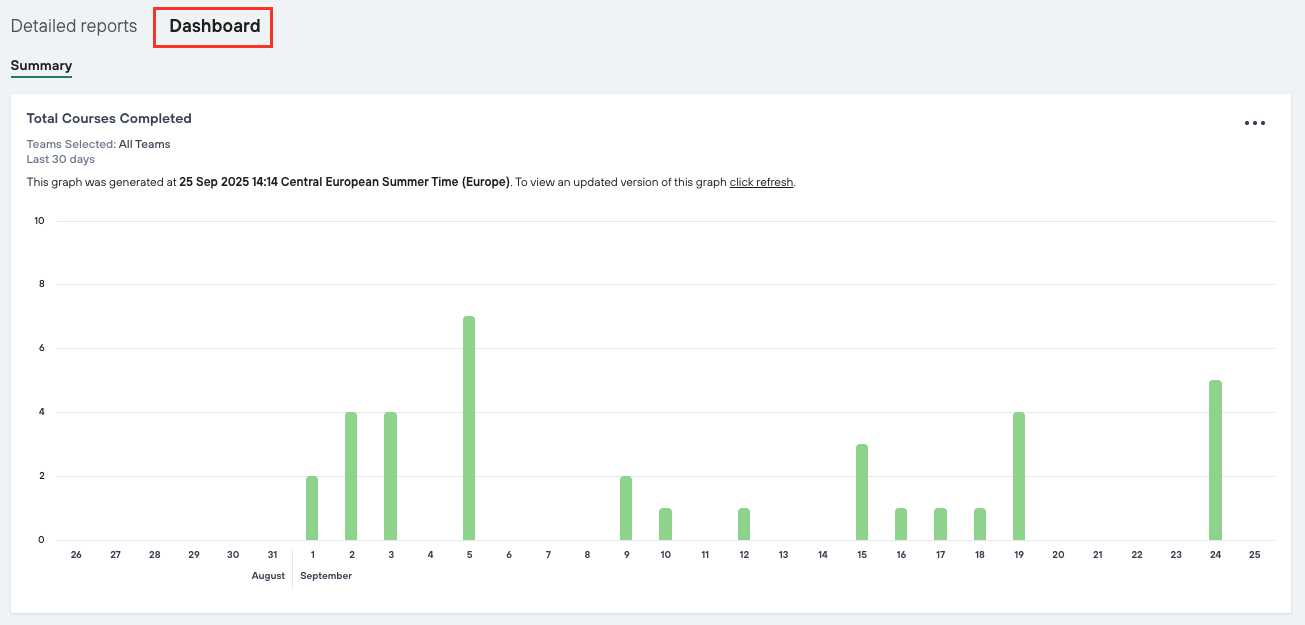Click the 'click refresh' link
Image resolution: width=1305 pixels, height=625 pixels.
point(761,182)
